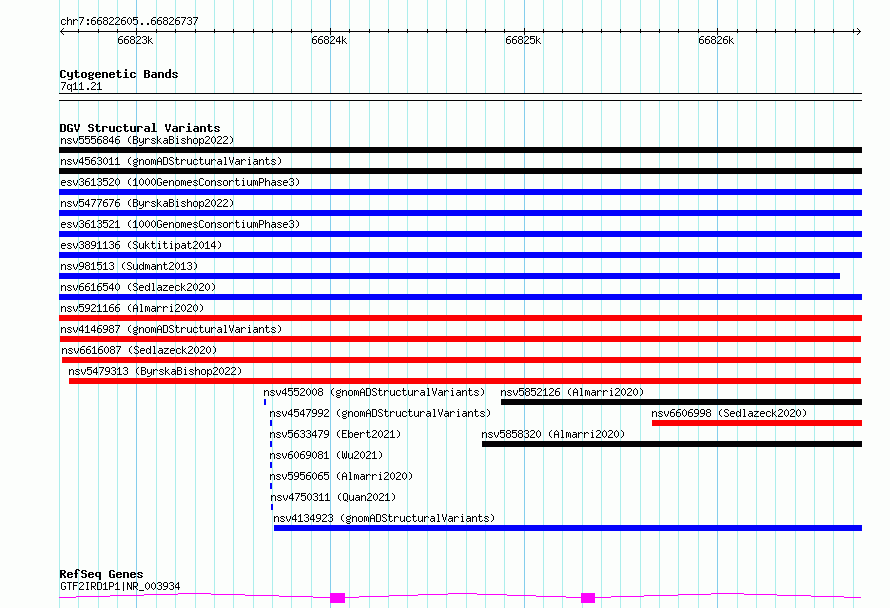Viewport: 890px width, 608px height.
Task: Open nsv5479313 (ByrskaBishop2022) label
Action: (x=155, y=371)
